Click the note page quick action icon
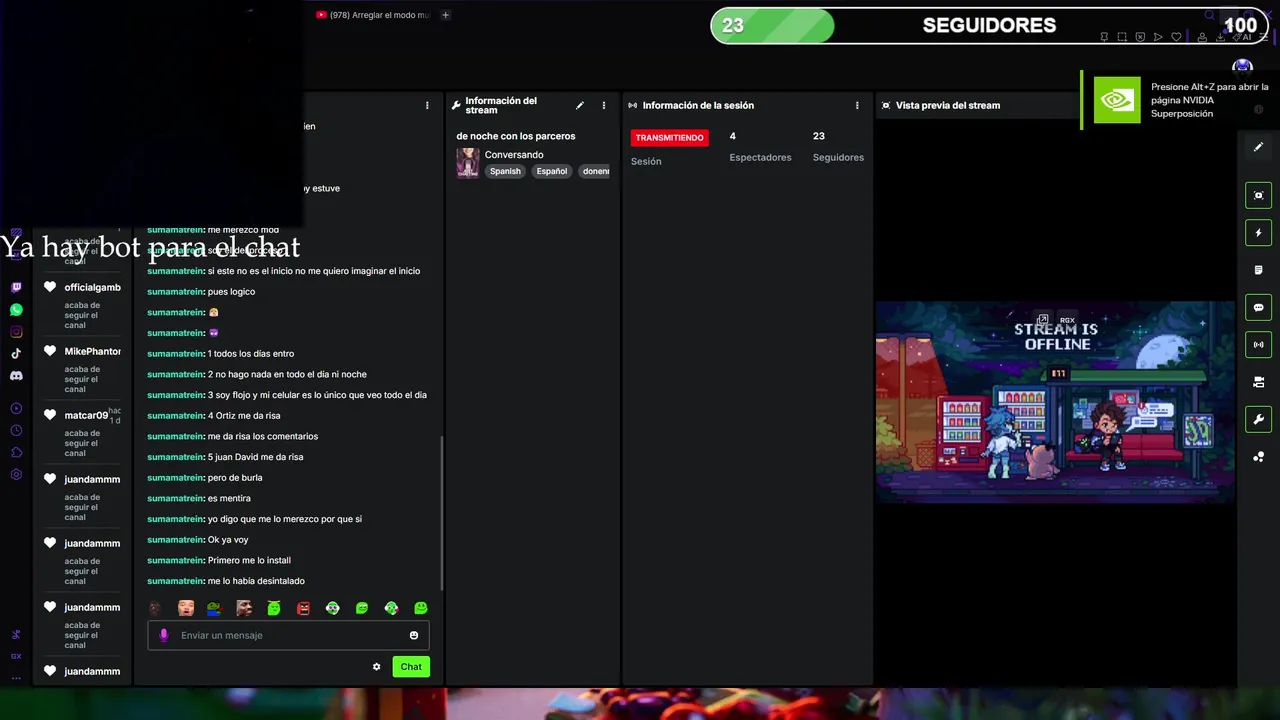 1259,270
